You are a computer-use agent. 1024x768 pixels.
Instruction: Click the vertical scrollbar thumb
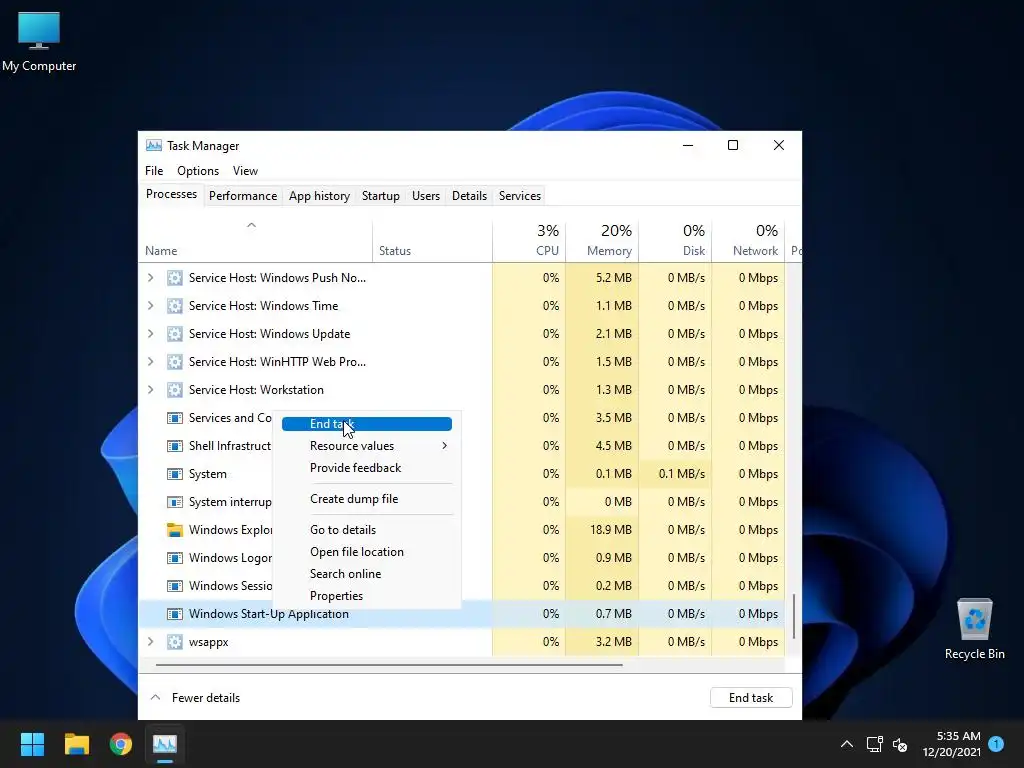pyautogui.click(x=794, y=616)
